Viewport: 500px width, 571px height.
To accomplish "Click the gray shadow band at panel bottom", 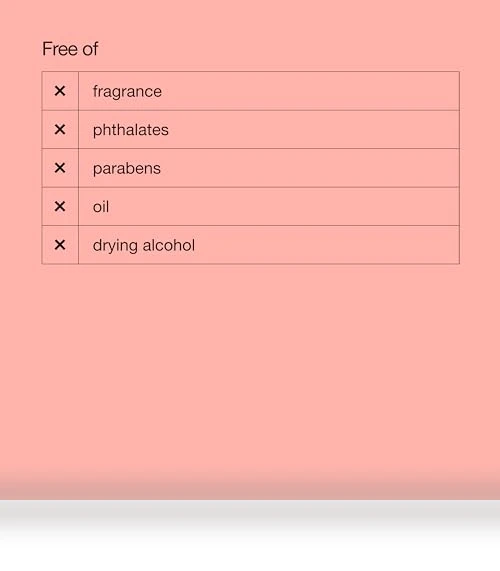I will tap(250, 510).
